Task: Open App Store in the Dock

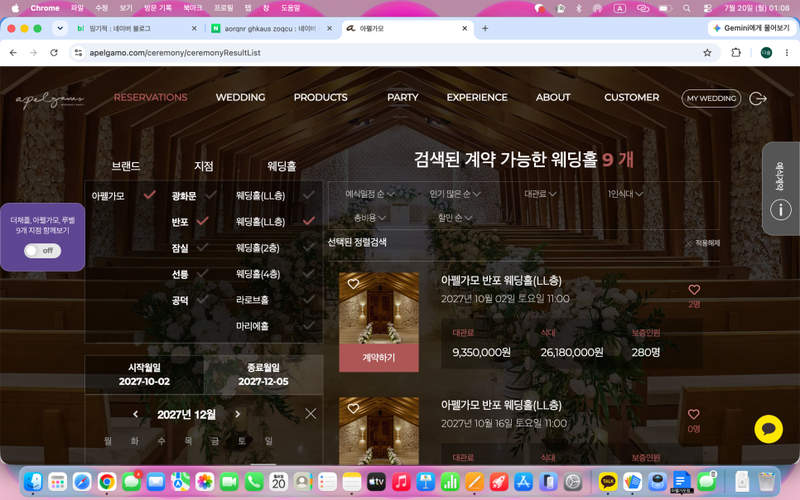Action: pos(523,481)
